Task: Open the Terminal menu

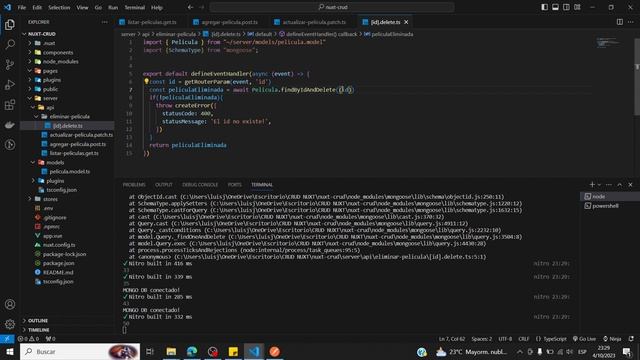Action: click(x=135, y=7)
